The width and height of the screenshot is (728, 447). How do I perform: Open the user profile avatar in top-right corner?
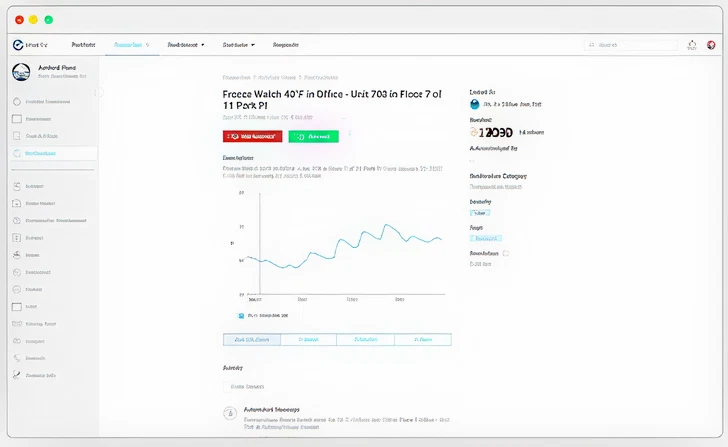tap(711, 45)
